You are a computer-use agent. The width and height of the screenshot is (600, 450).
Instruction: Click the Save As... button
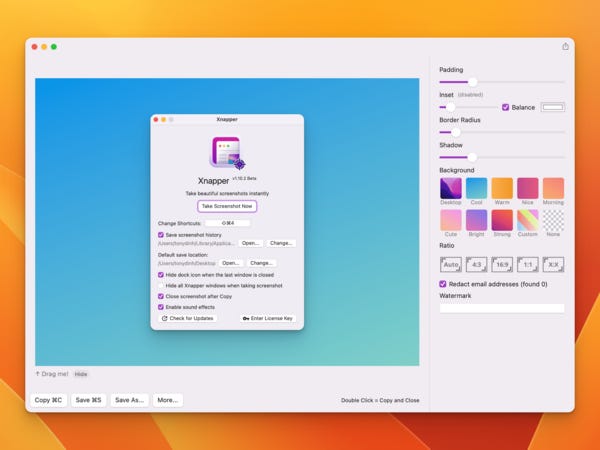pos(129,400)
